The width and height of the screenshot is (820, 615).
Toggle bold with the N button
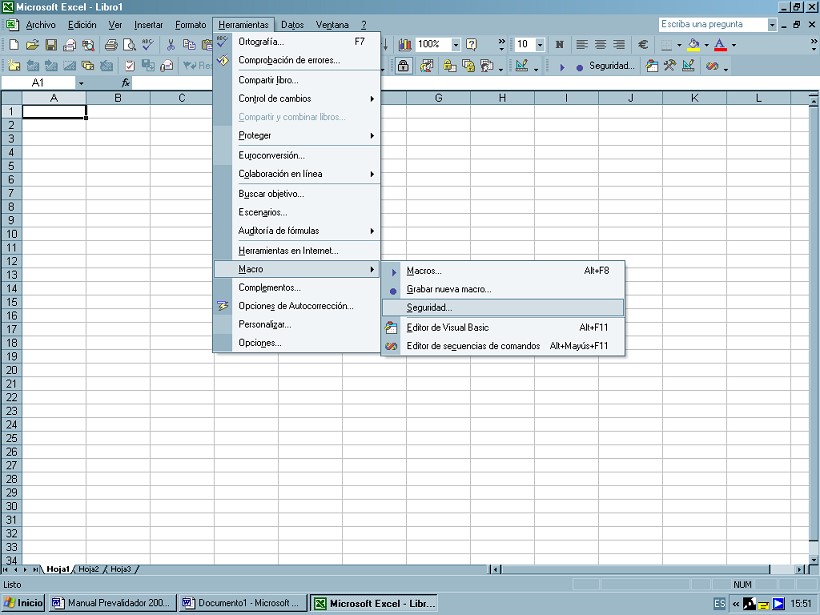coord(560,45)
